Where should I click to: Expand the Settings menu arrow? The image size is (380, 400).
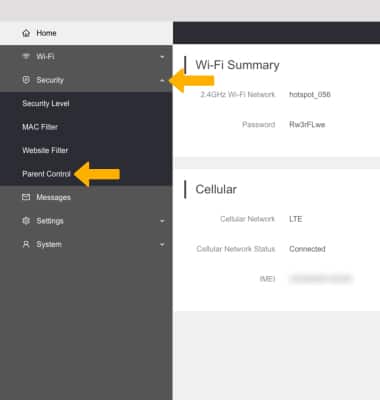click(x=162, y=221)
